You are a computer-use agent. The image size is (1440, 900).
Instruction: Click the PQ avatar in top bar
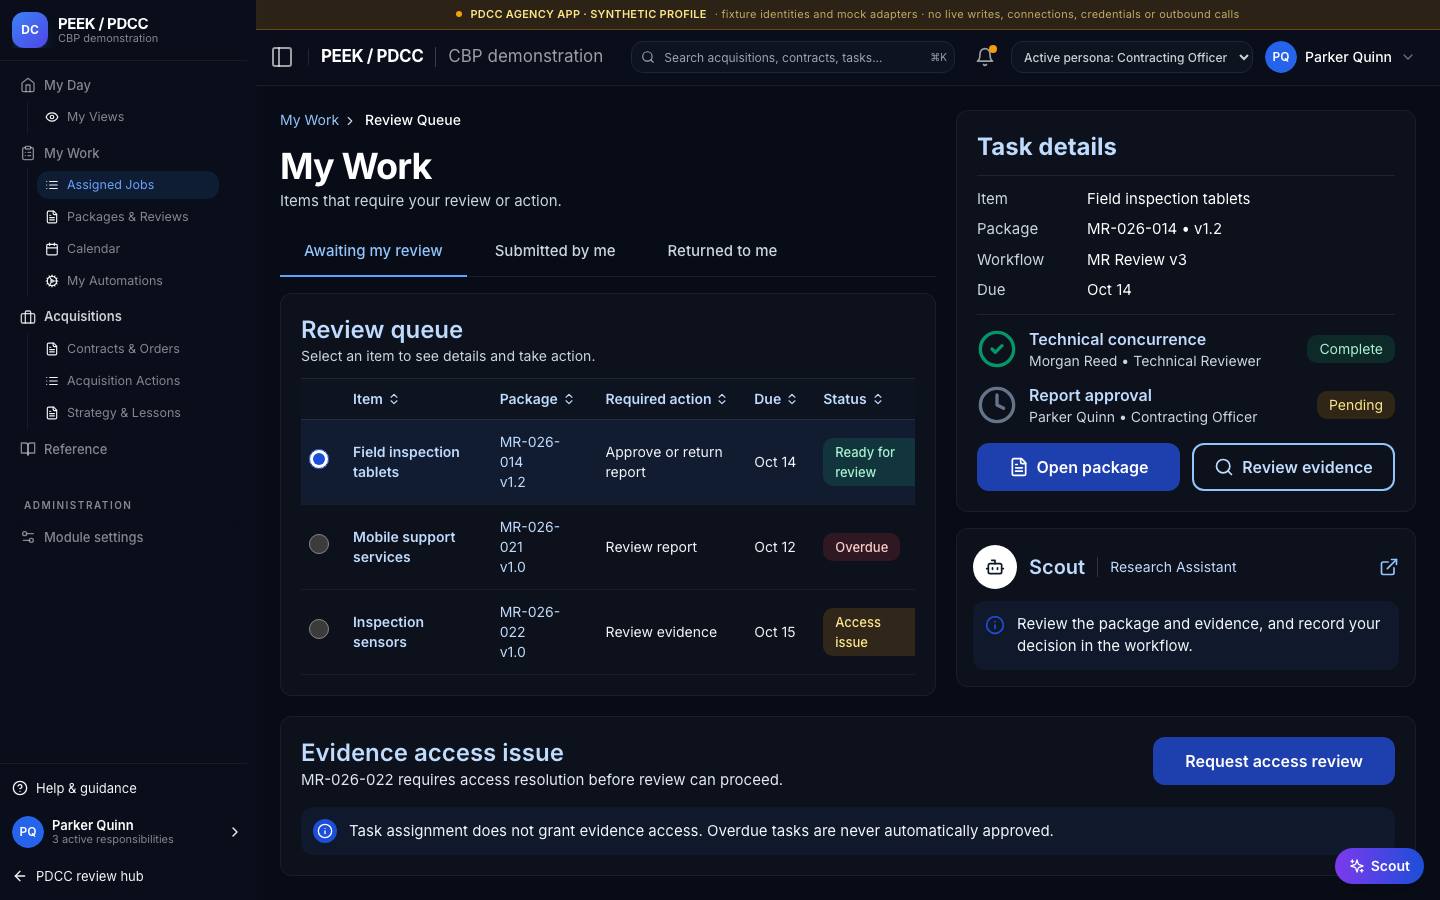point(1281,57)
